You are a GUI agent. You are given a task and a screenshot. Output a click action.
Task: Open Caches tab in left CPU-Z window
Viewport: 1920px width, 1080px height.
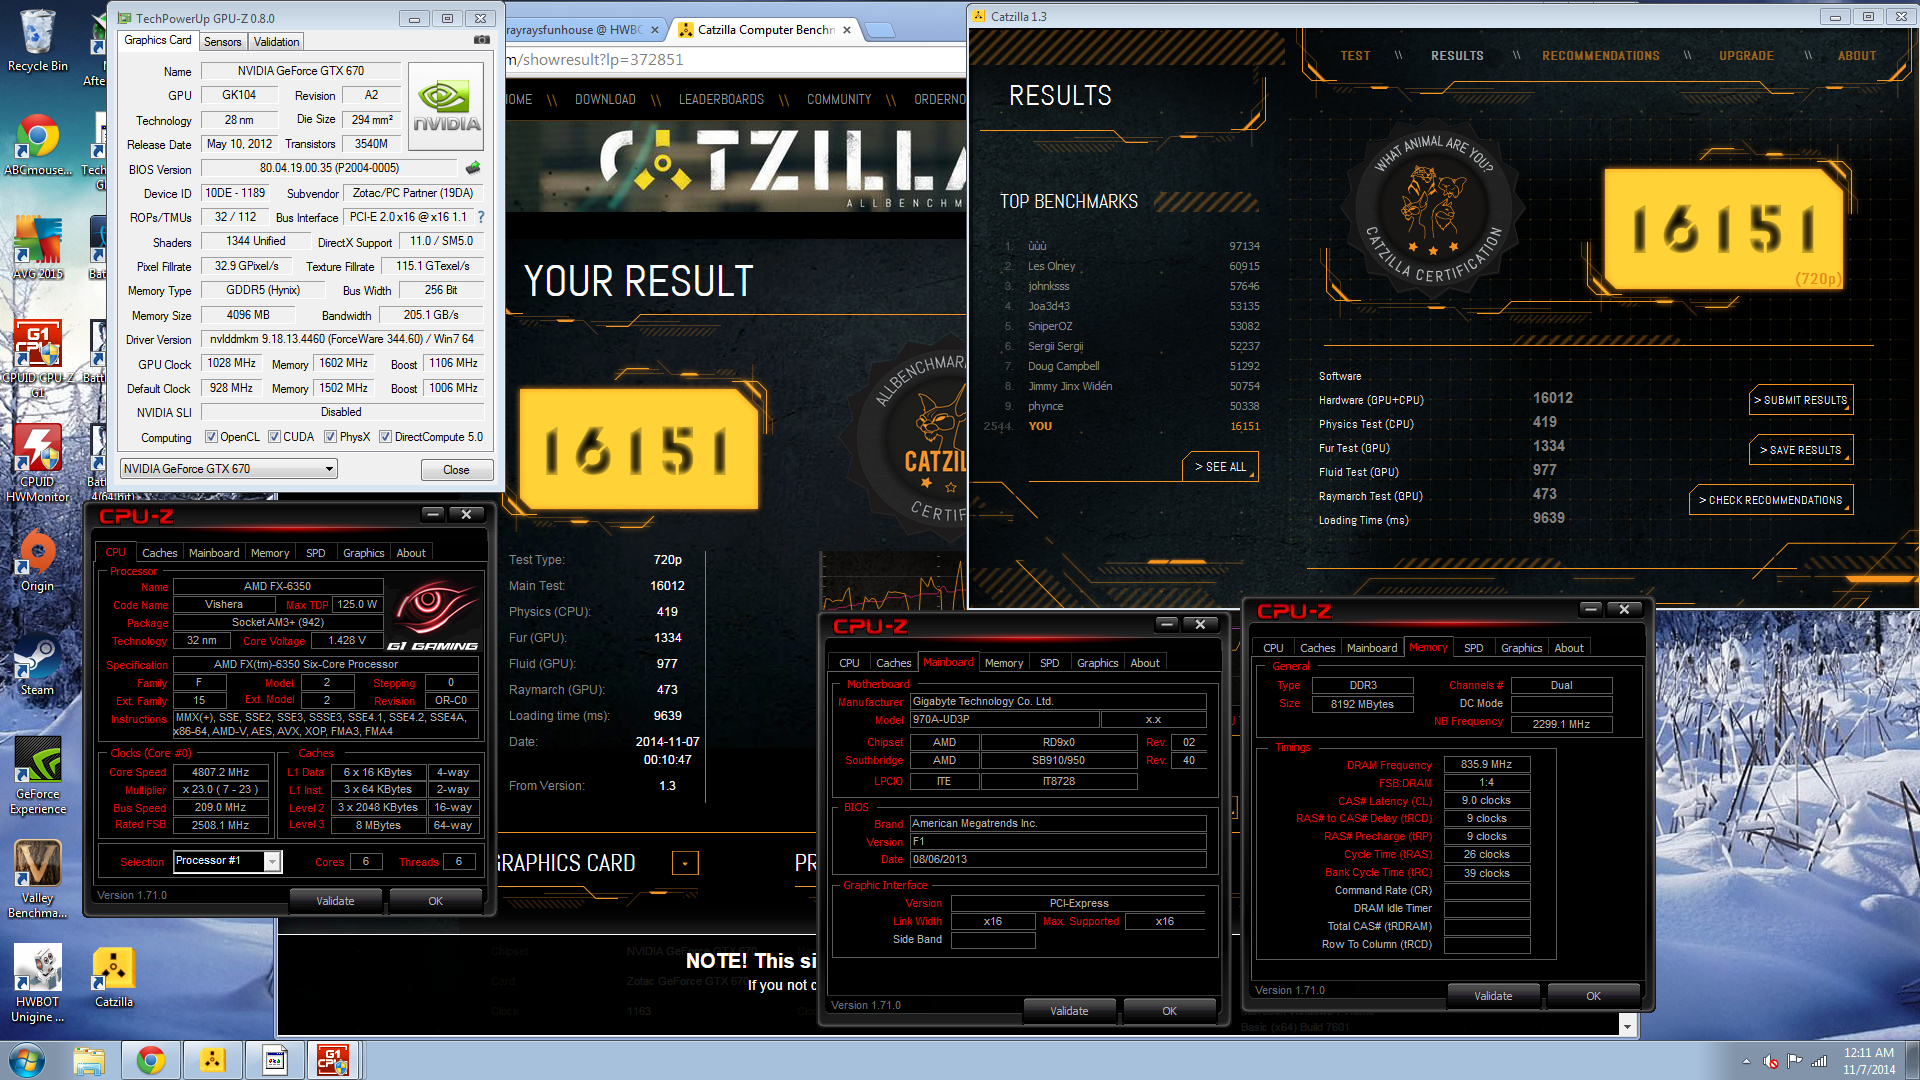tap(159, 553)
